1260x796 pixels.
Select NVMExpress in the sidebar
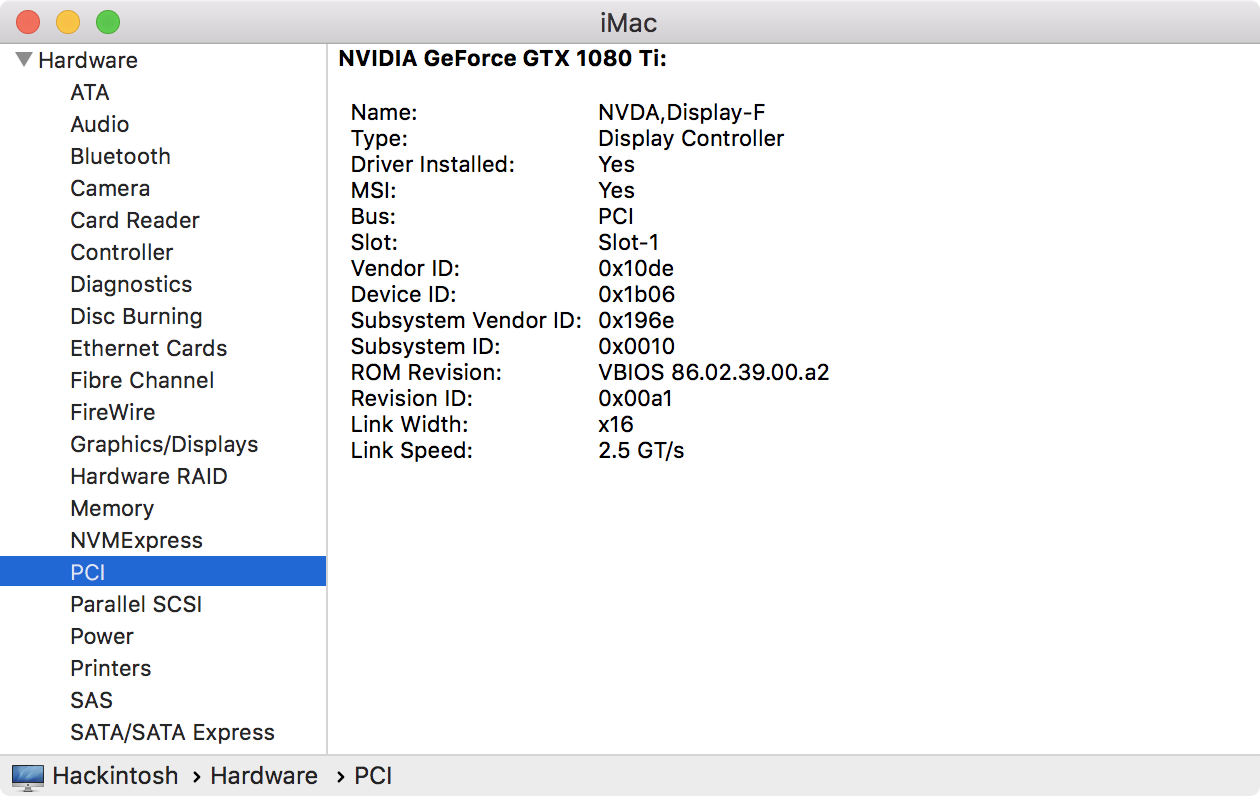coord(136,540)
